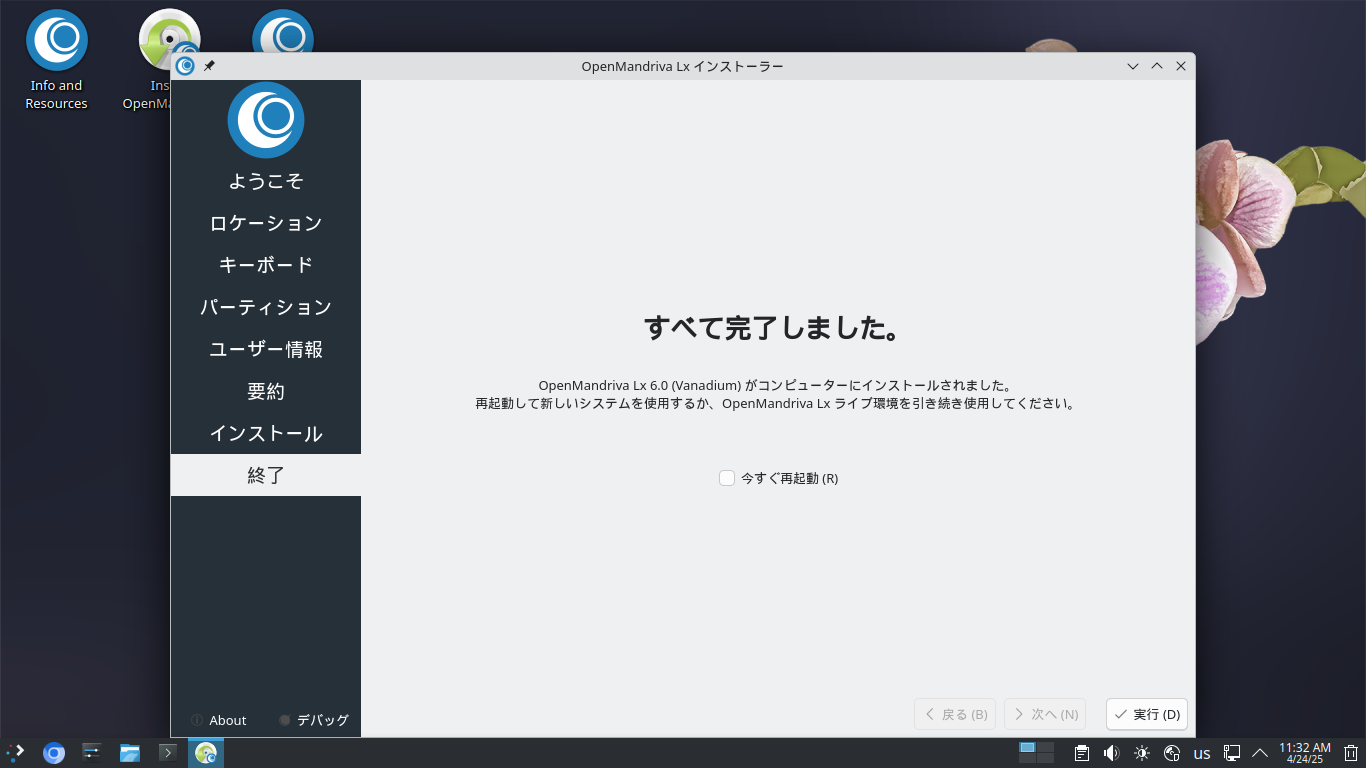Open the window menu icon in the title bar
1366x768 pixels.
pos(185,66)
